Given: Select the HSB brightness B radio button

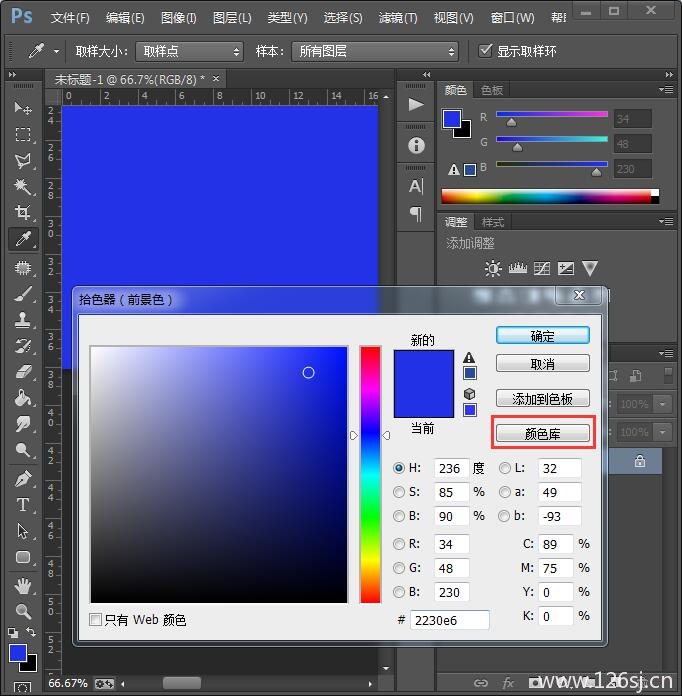Looking at the screenshot, I should coord(399,516).
